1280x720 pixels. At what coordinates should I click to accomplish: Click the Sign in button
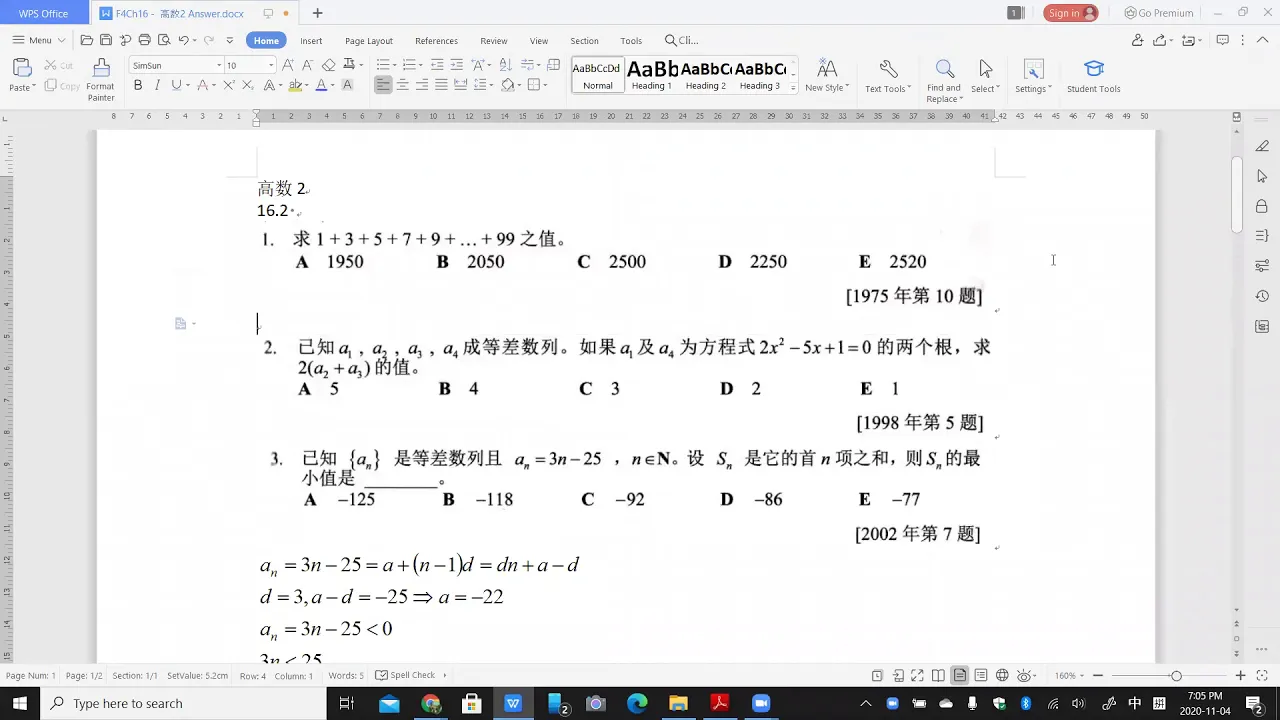pos(1071,13)
